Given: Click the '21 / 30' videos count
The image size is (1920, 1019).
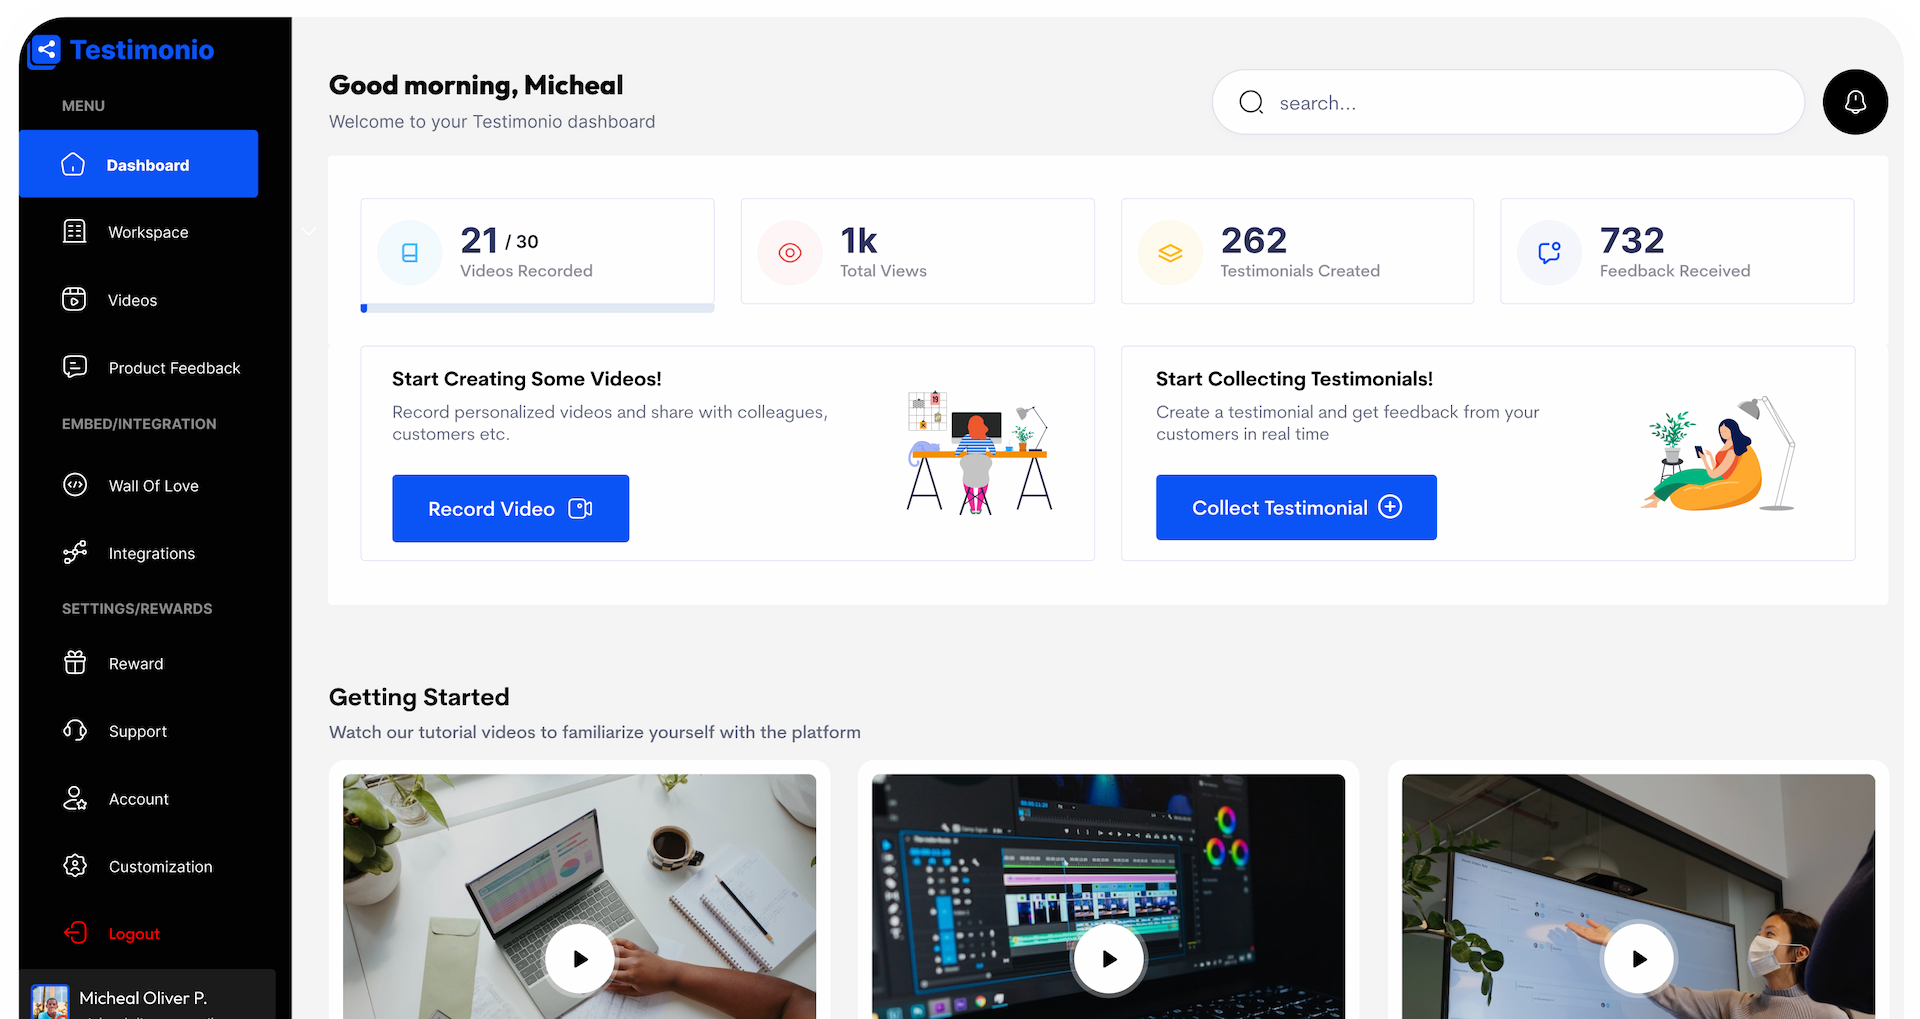Looking at the screenshot, I should 499,240.
